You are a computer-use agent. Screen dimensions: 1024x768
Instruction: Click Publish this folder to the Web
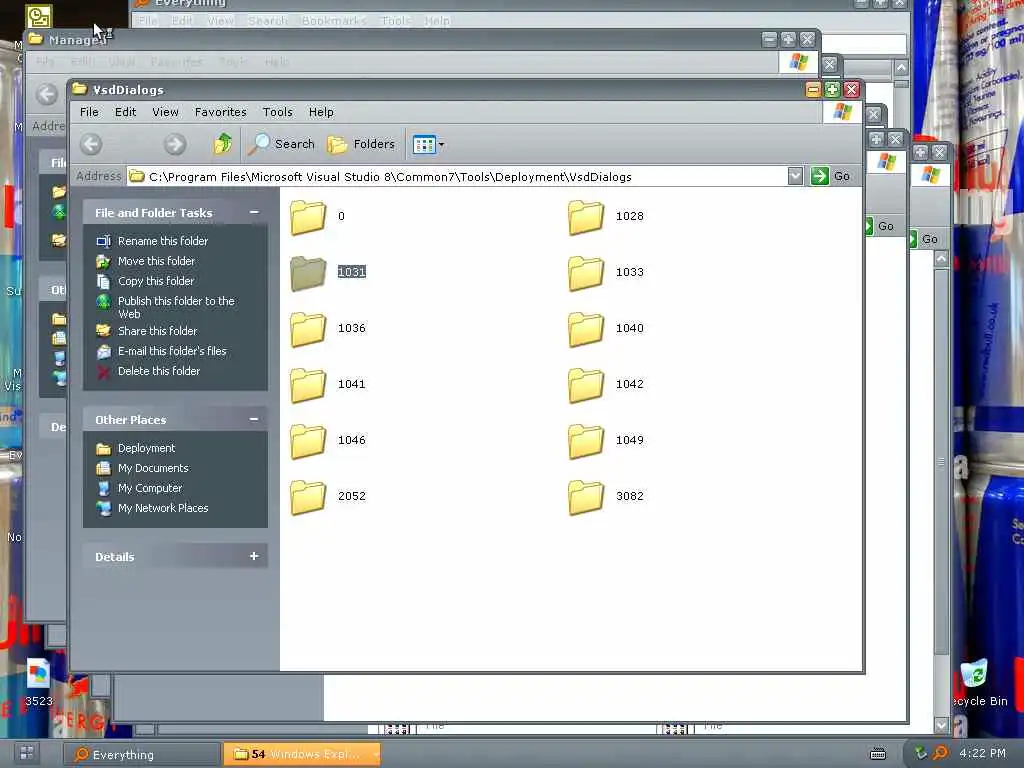pyautogui.click(x=176, y=308)
